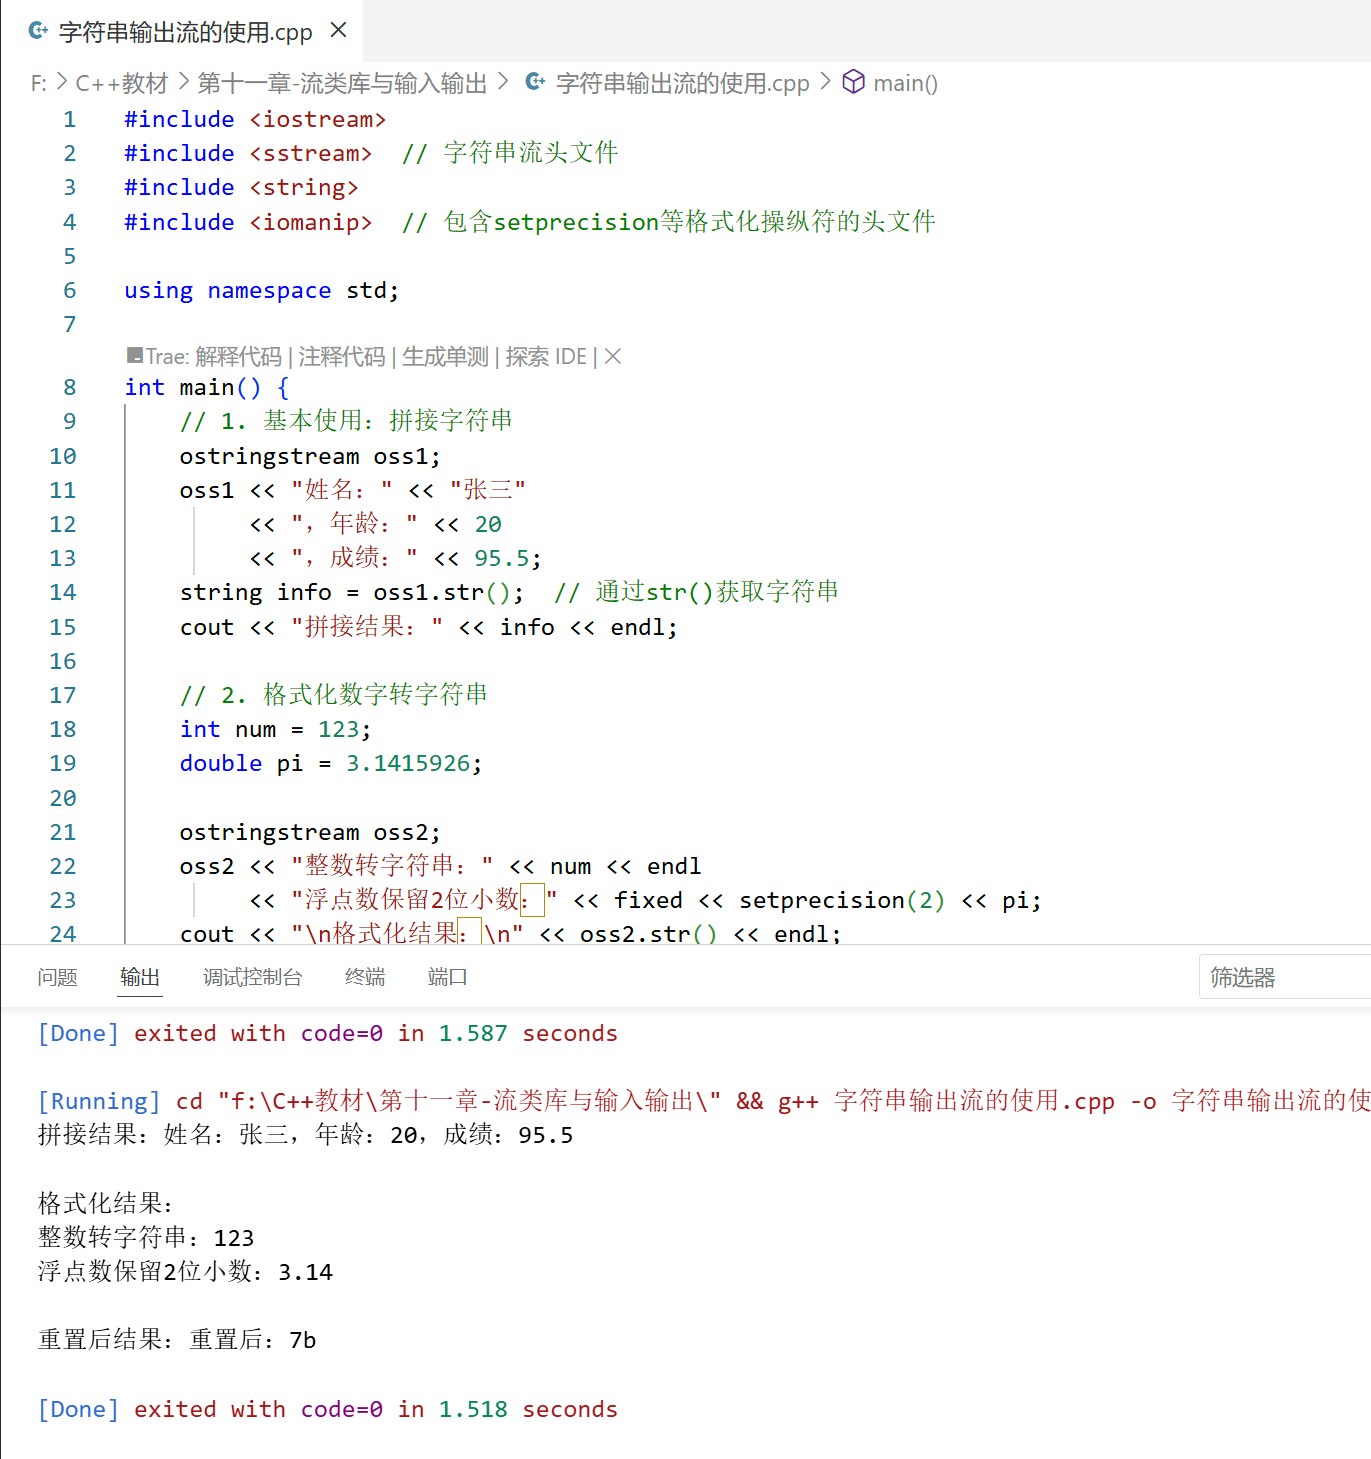Click the F: drive breadcrumb
This screenshot has height=1459, width=1371.
tap(38, 83)
